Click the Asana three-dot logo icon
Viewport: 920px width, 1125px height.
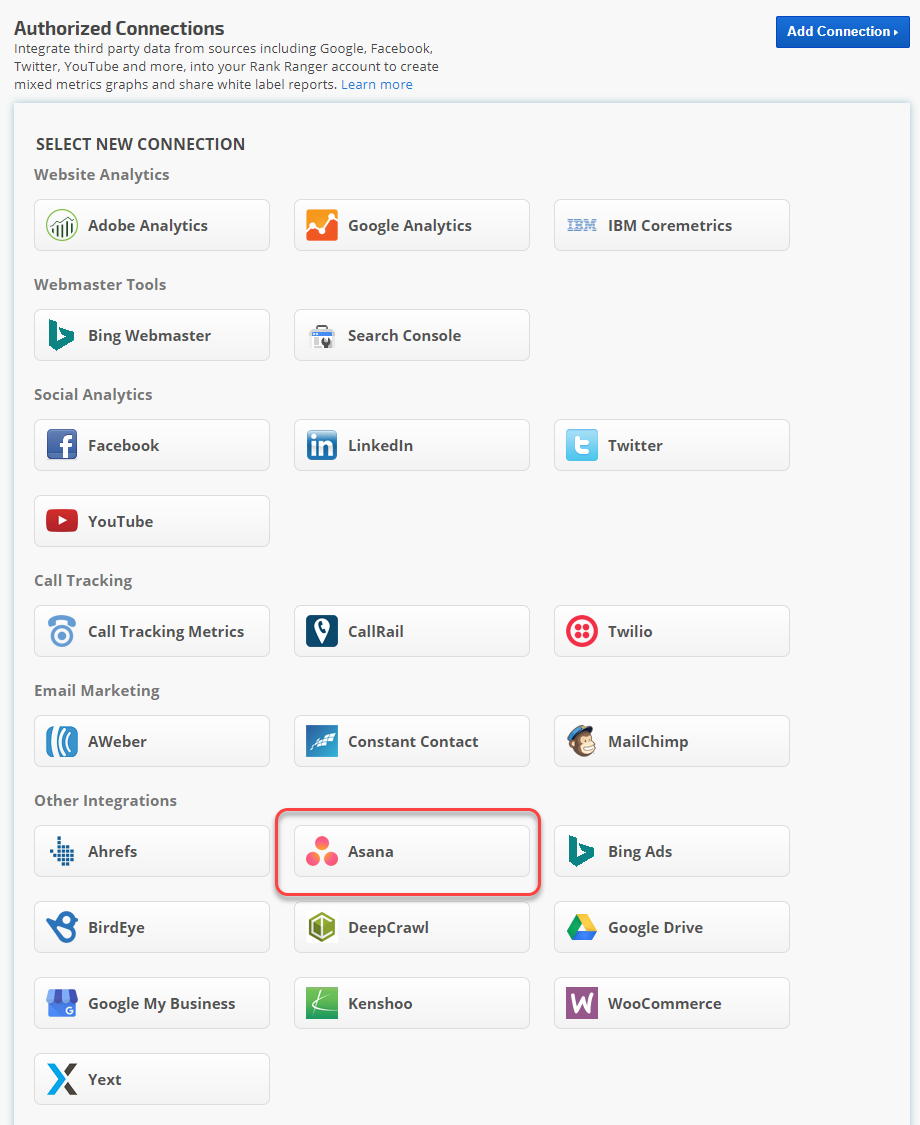(321, 851)
